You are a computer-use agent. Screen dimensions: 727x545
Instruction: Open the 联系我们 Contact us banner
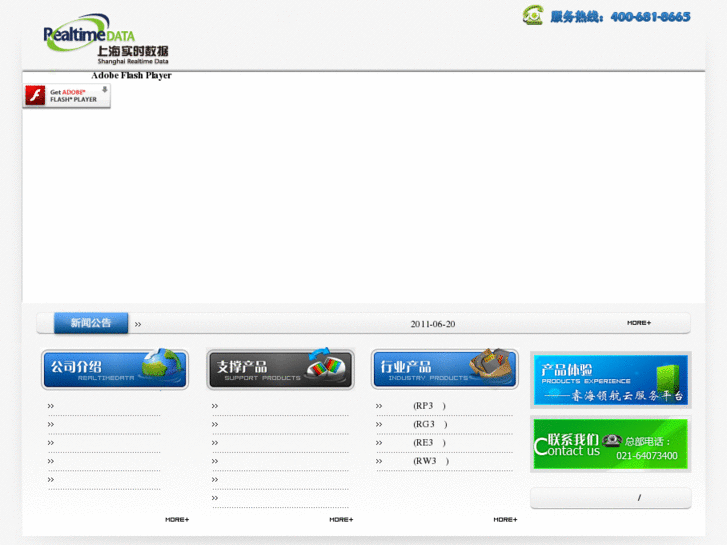tap(611, 444)
